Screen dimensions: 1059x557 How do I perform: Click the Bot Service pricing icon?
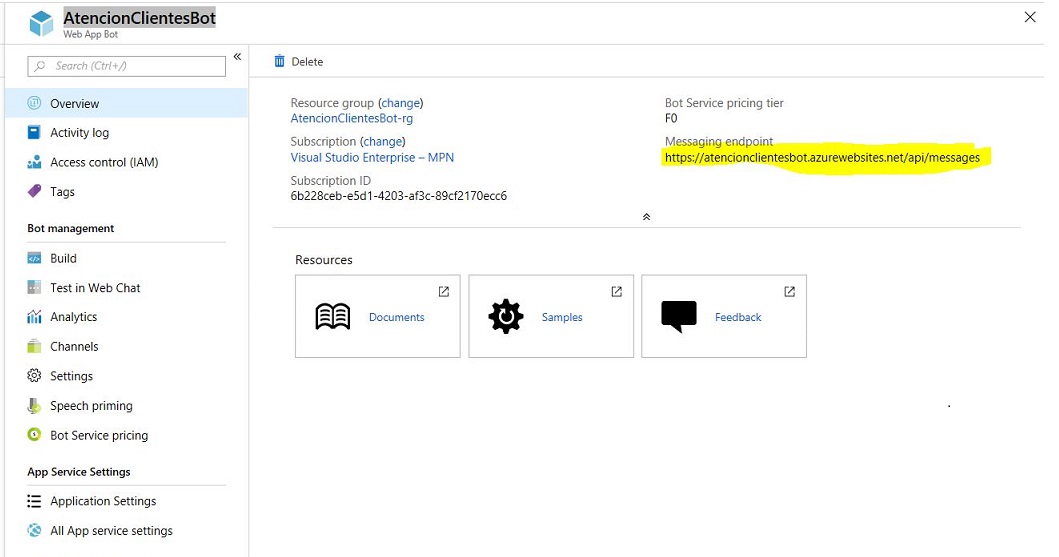34,435
